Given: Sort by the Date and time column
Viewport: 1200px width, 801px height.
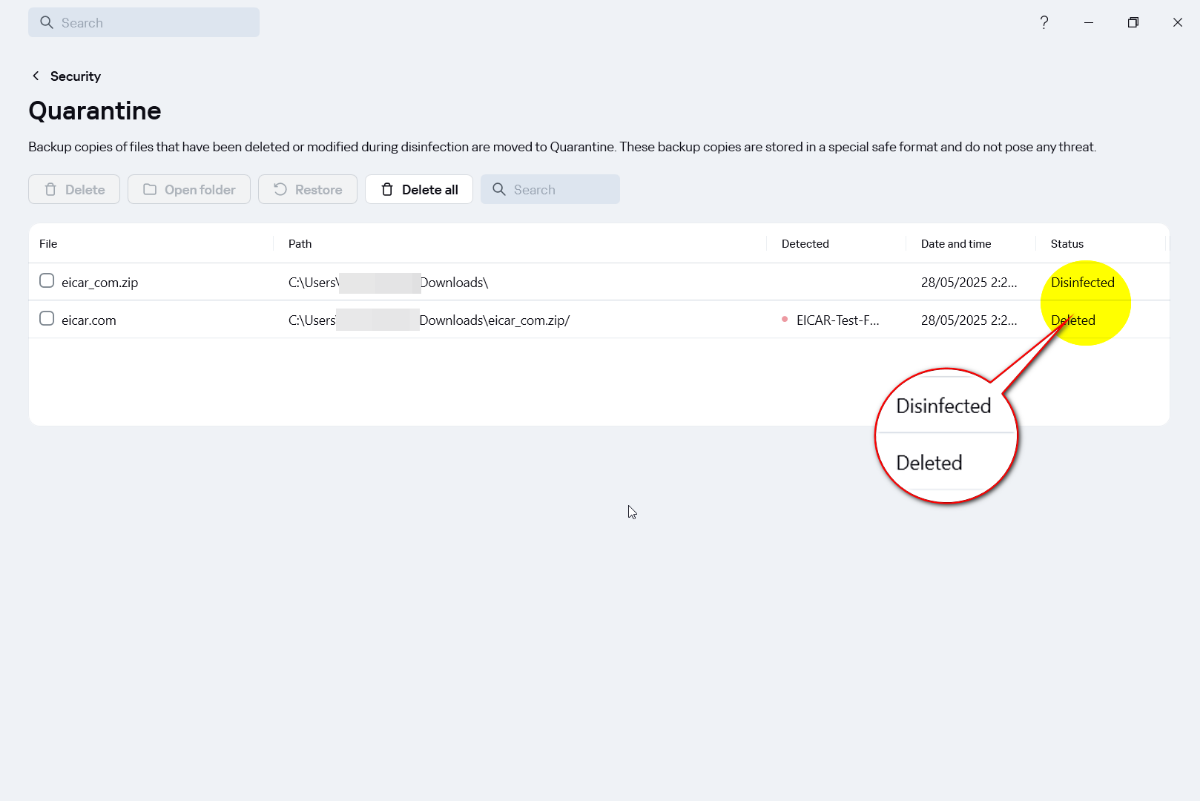Looking at the screenshot, I should pos(955,244).
